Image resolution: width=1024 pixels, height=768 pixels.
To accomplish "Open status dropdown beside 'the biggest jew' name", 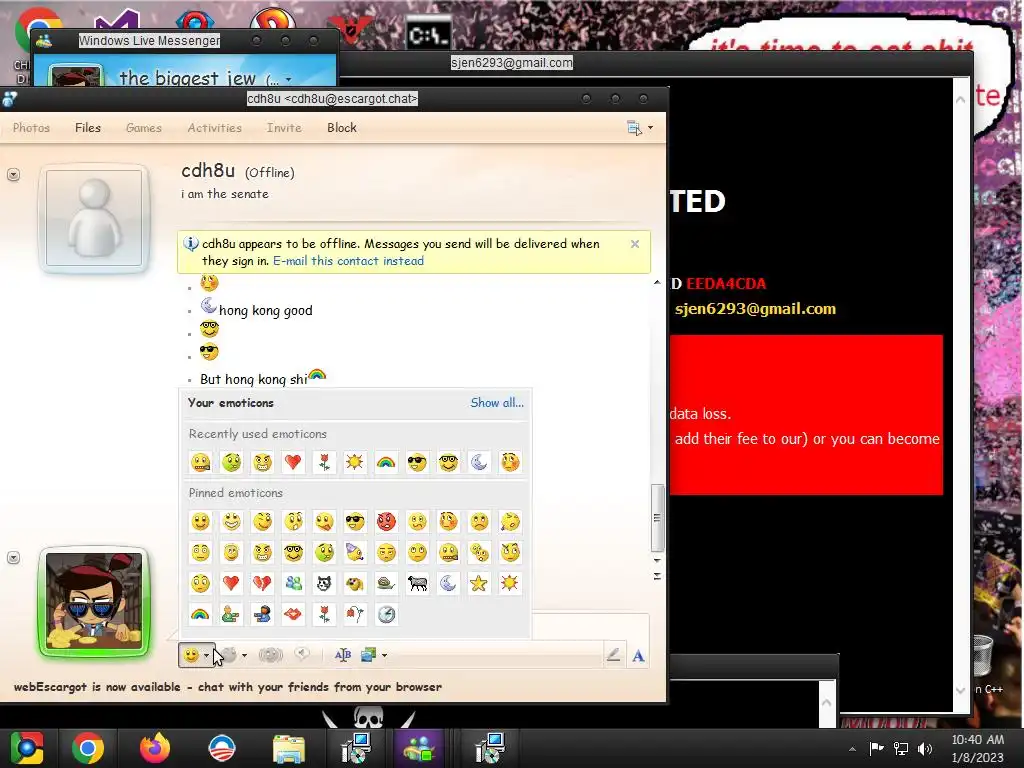I will point(289,80).
